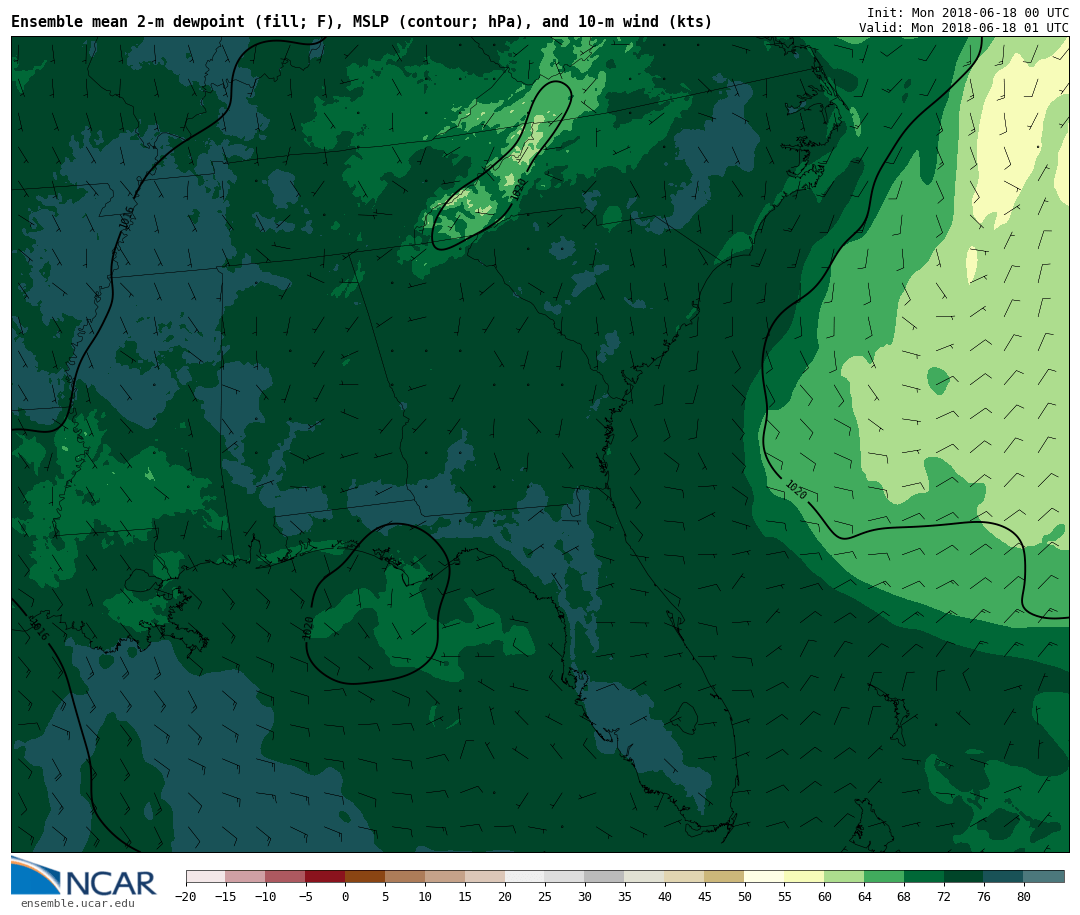
Task: Select the Init time label at top right
Action: tap(967, 13)
